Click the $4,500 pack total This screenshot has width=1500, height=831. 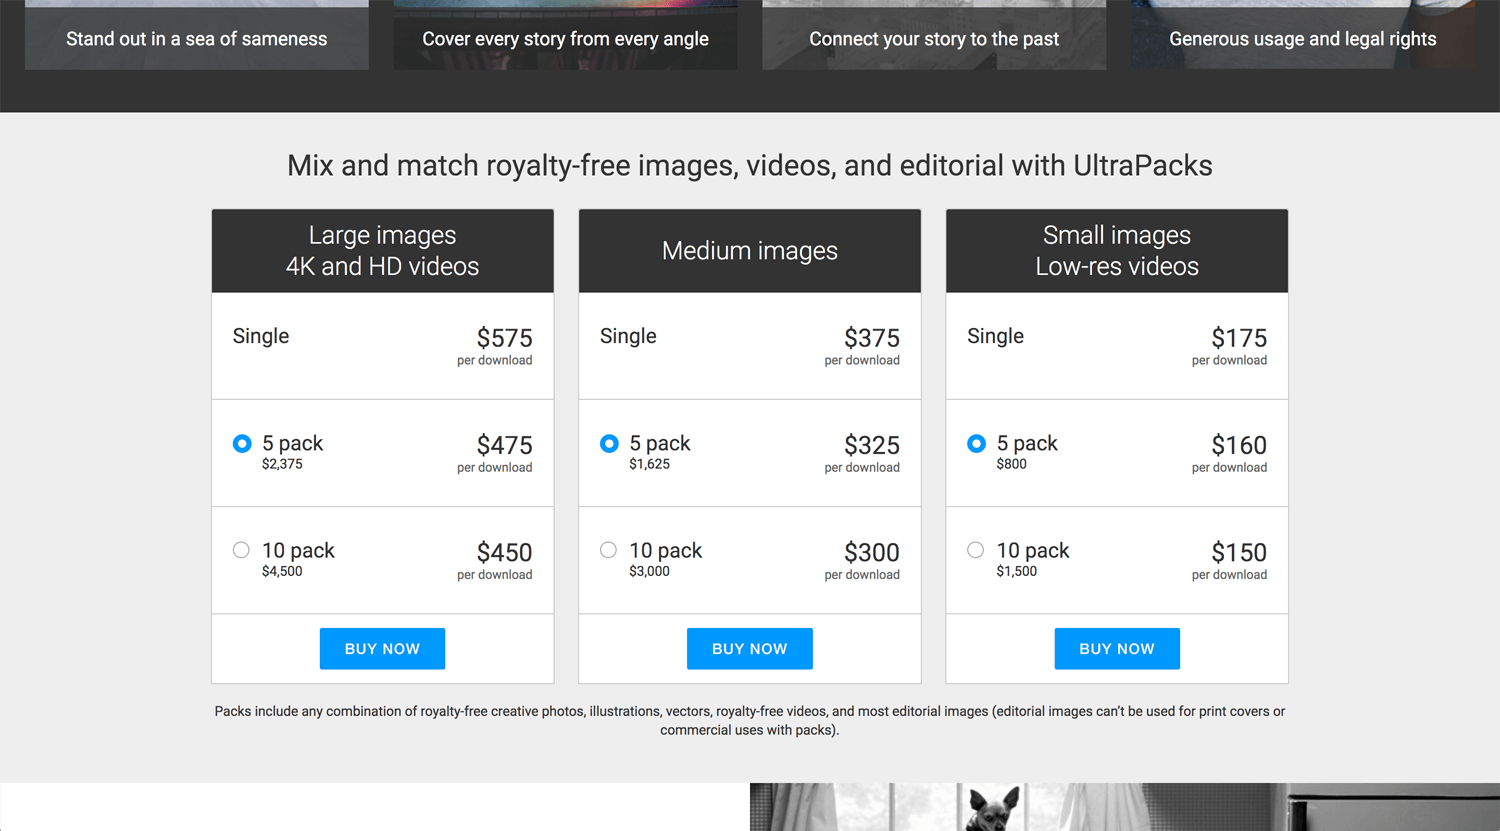pyautogui.click(x=282, y=571)
